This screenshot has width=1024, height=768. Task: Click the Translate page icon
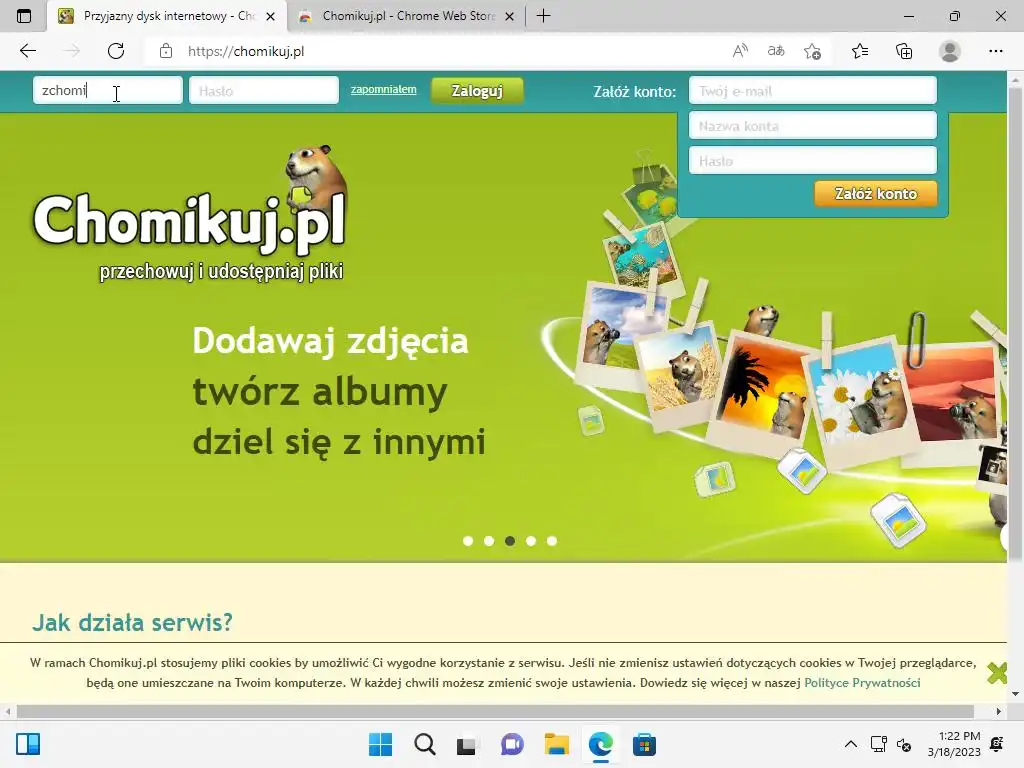coord(776,51)
